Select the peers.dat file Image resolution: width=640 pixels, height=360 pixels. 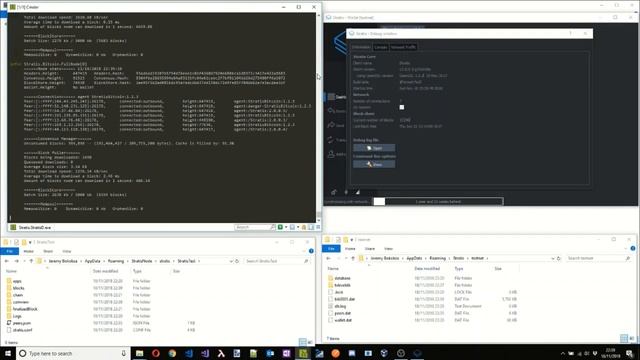point(342,313)
